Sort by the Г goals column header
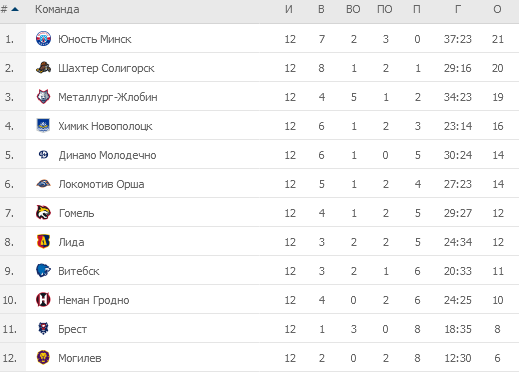 (458, 9)
